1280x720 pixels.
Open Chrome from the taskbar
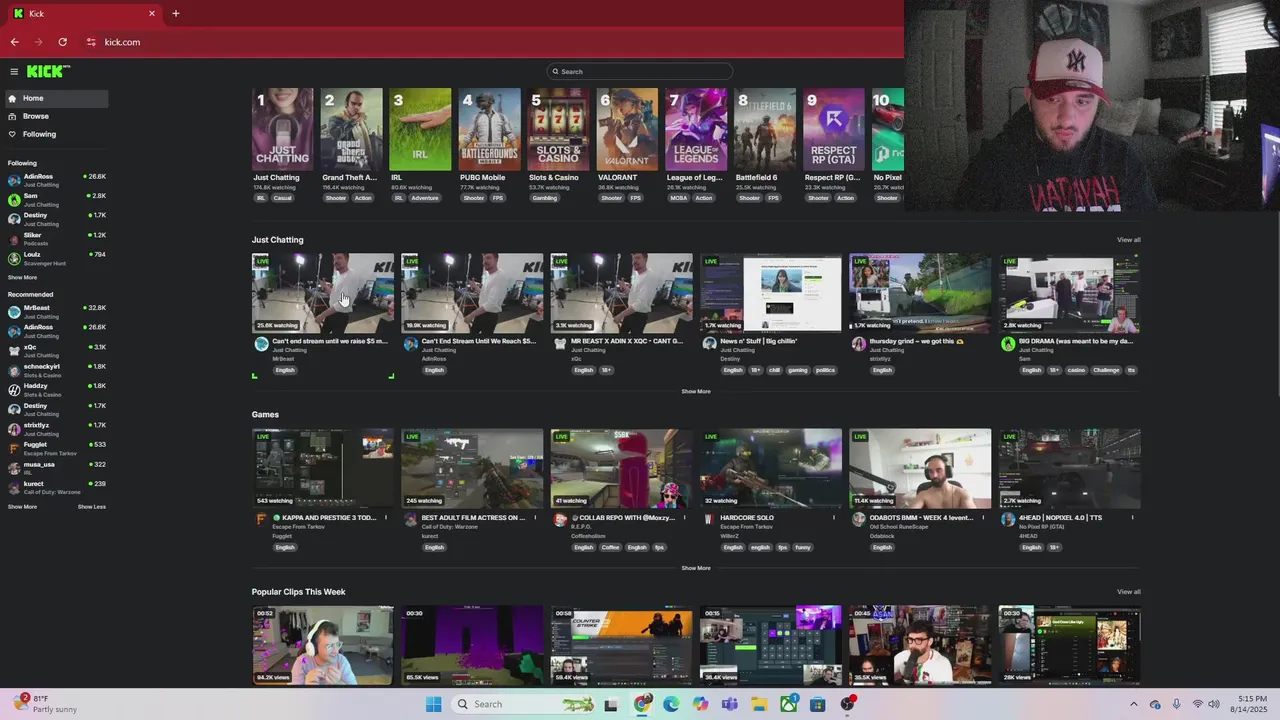[x=642, y=704]
